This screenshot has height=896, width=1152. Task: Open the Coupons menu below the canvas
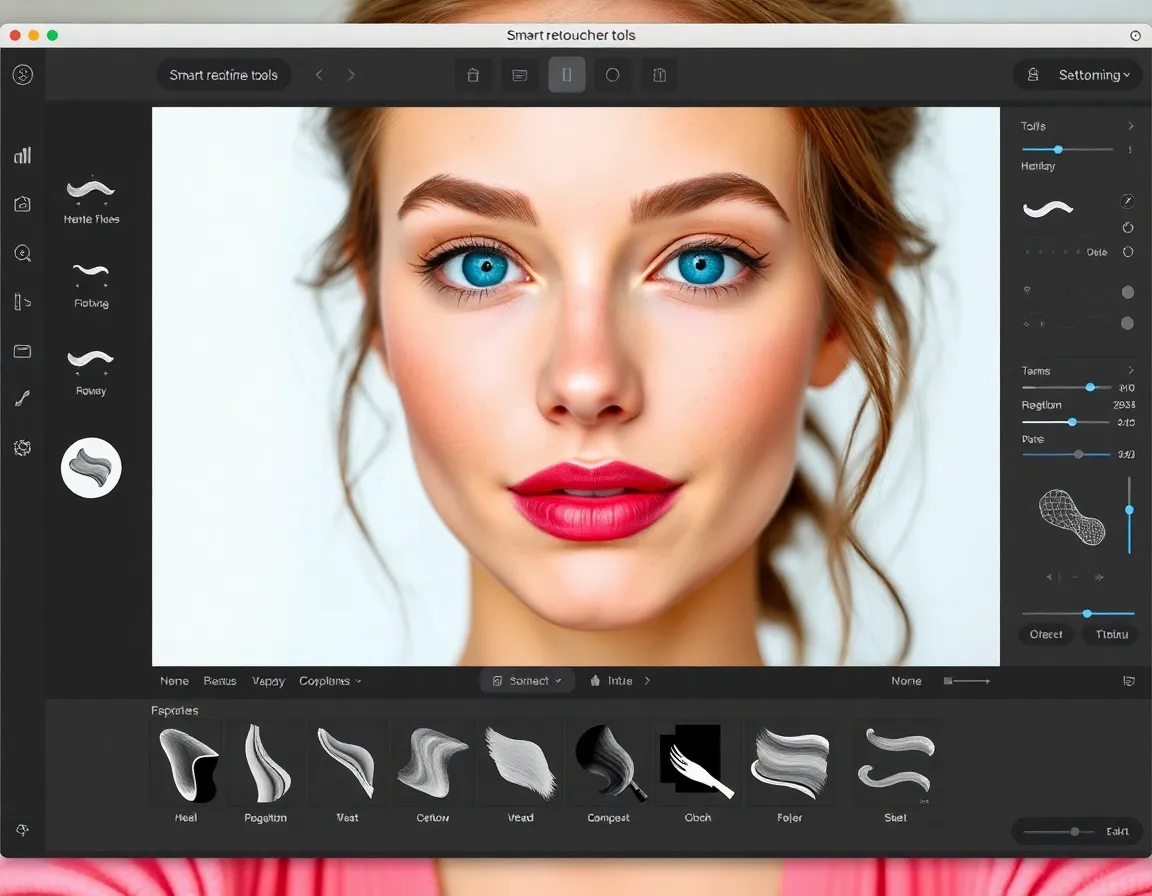coord(324,680)
